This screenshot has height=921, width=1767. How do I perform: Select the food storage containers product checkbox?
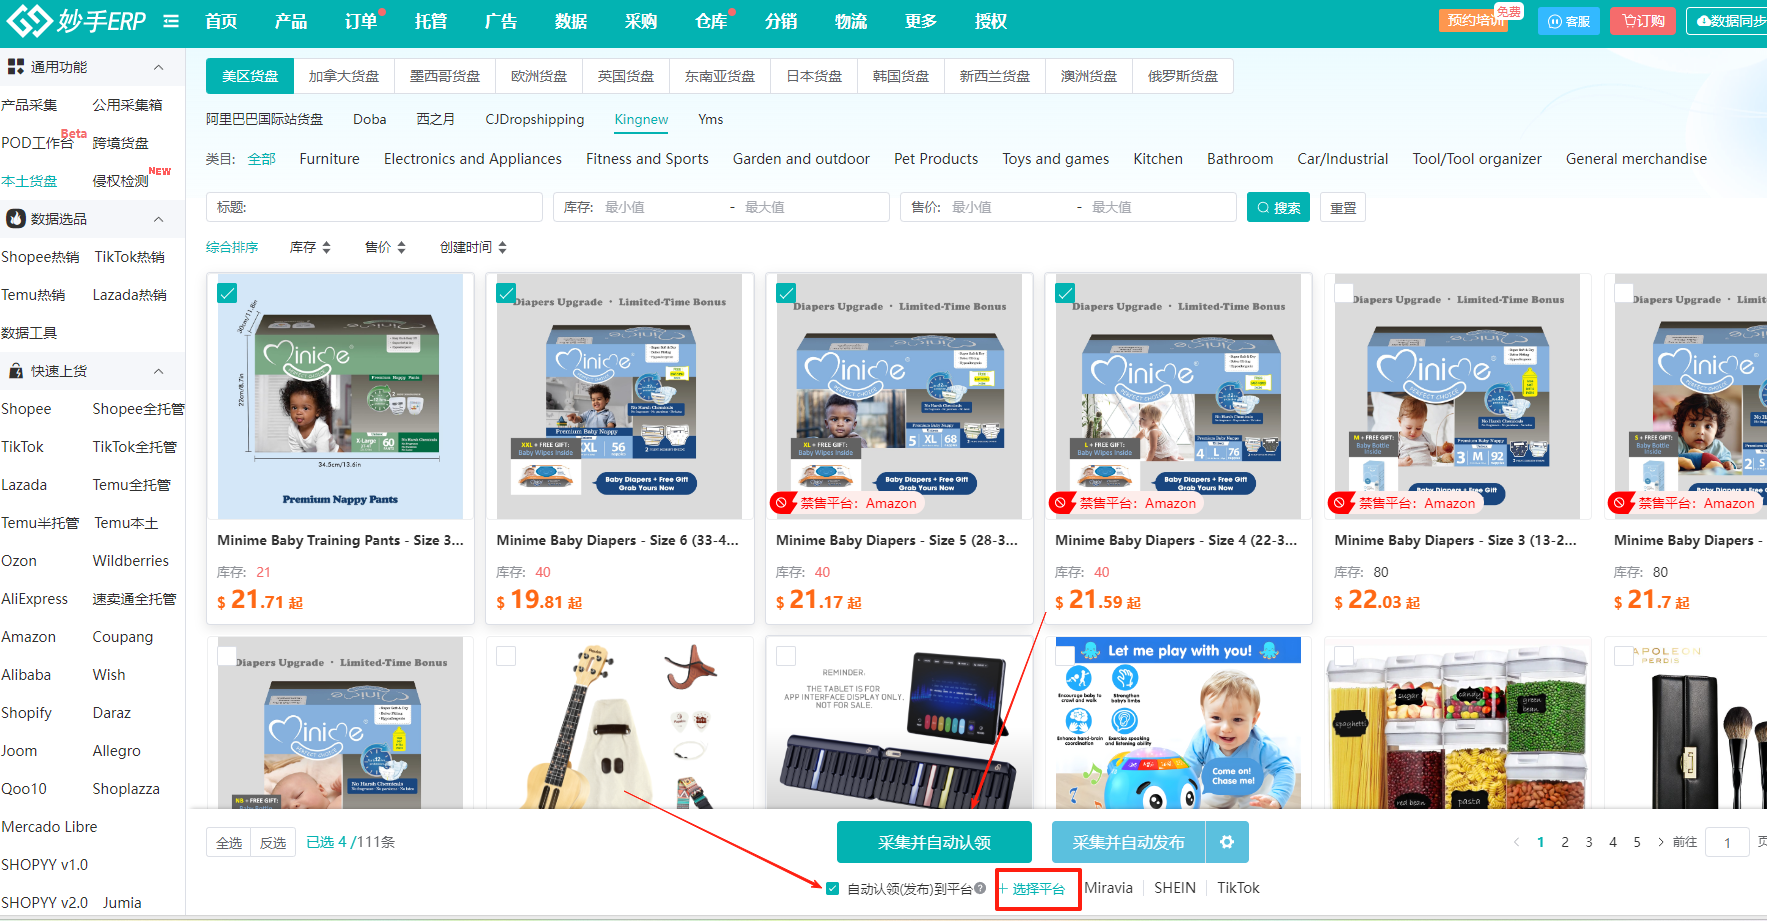pyautogui.click(x=1344, y=656)
